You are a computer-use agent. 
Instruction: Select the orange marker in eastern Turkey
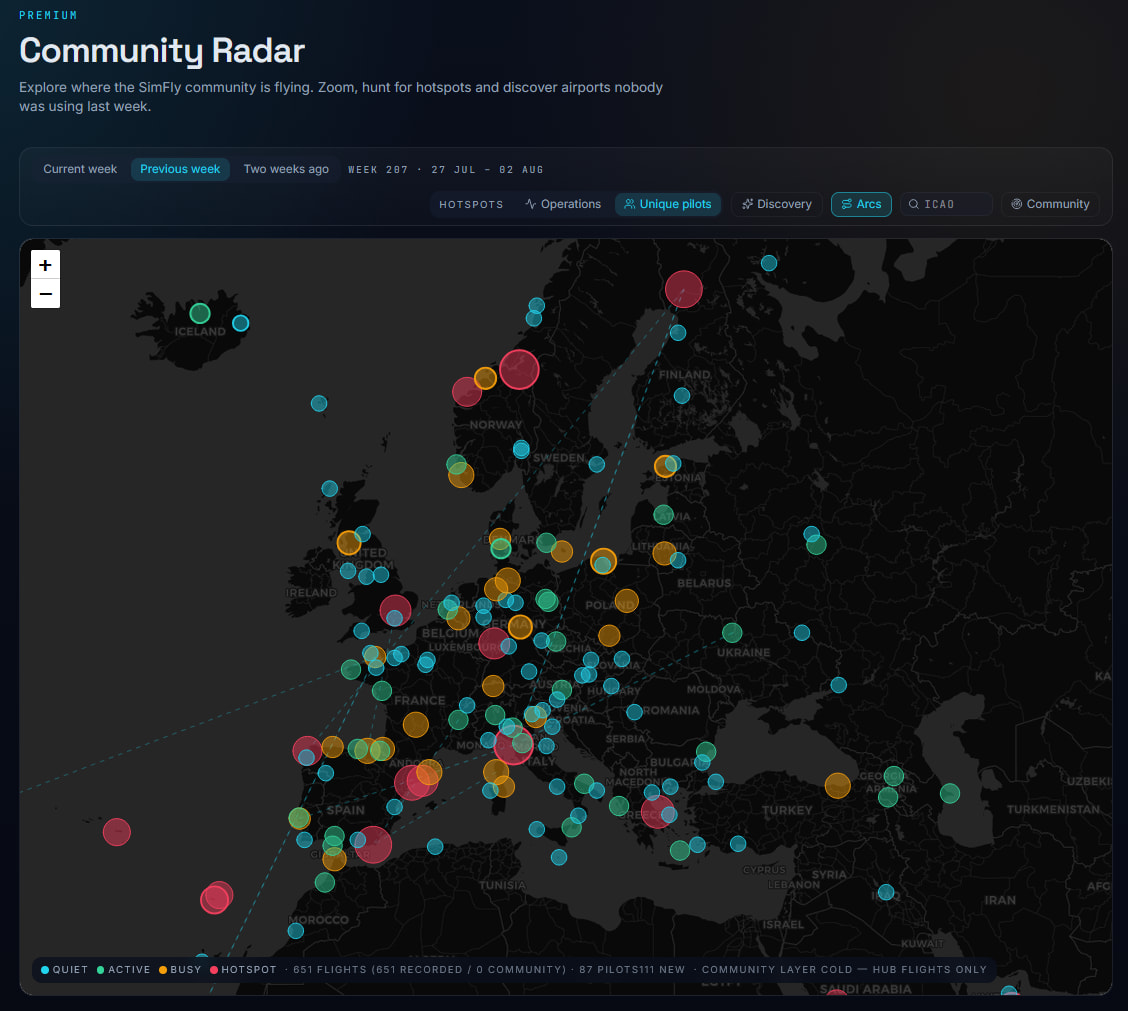point(837,786)
